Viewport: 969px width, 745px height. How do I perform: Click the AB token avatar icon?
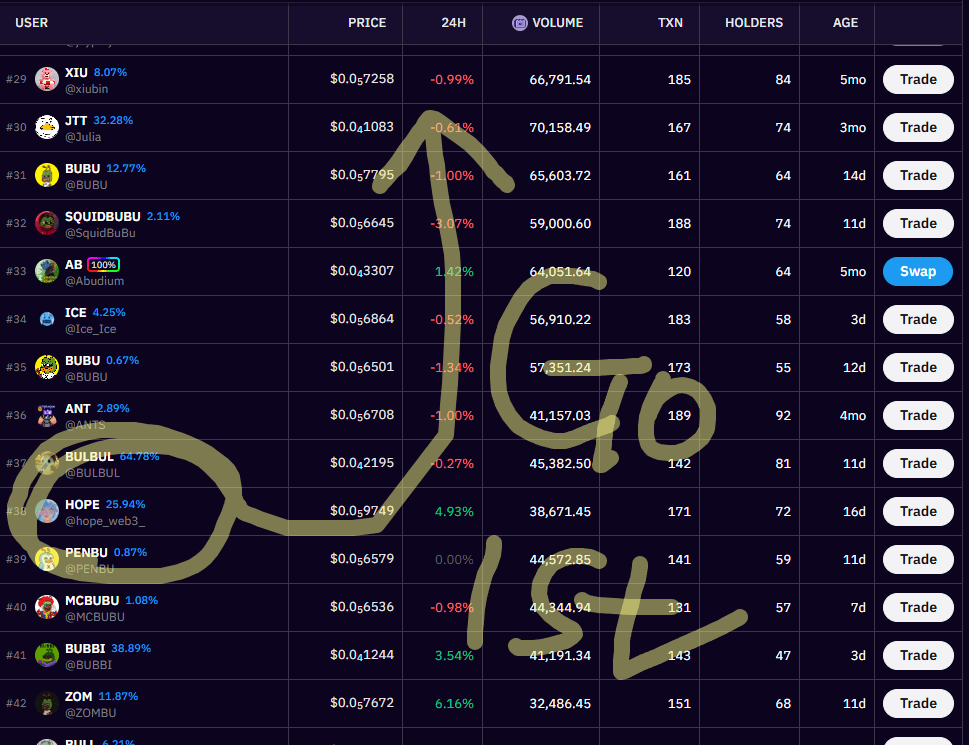tap(47, 271)
